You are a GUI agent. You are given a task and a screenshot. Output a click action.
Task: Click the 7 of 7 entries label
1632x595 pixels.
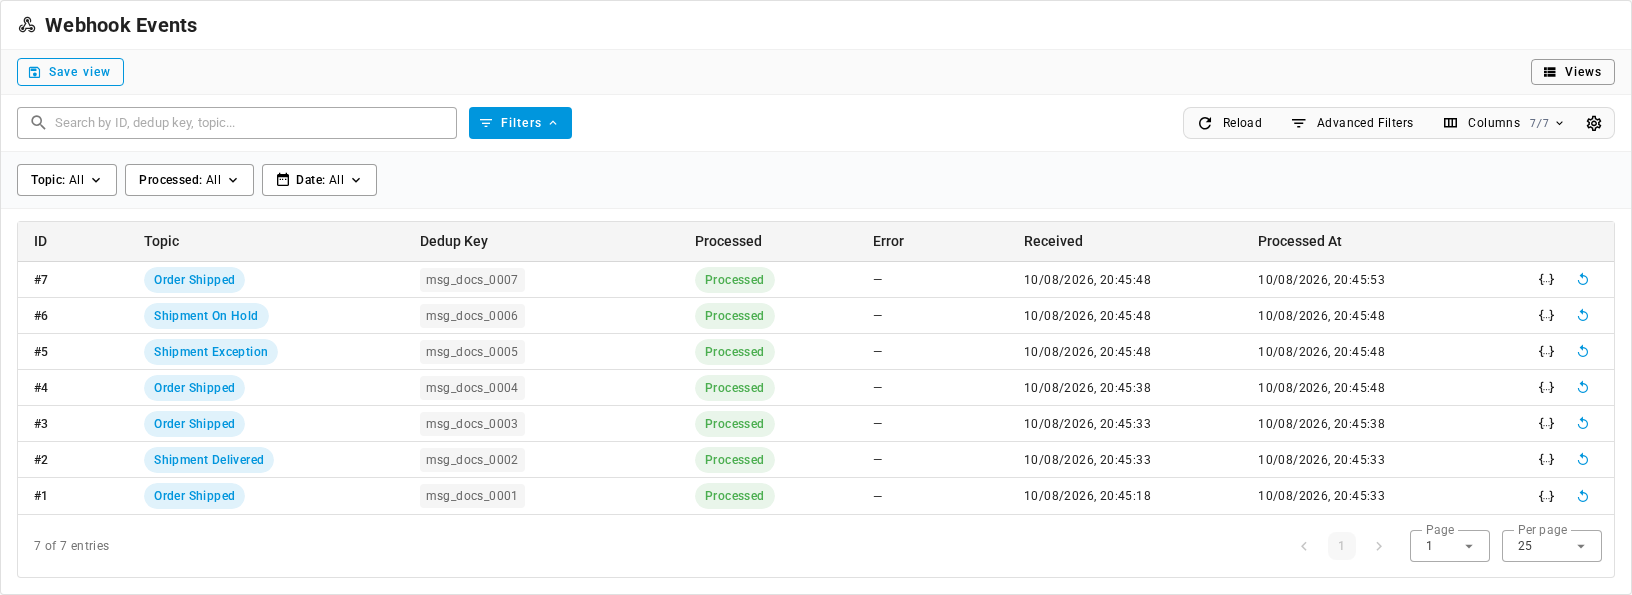coord(72,546)
